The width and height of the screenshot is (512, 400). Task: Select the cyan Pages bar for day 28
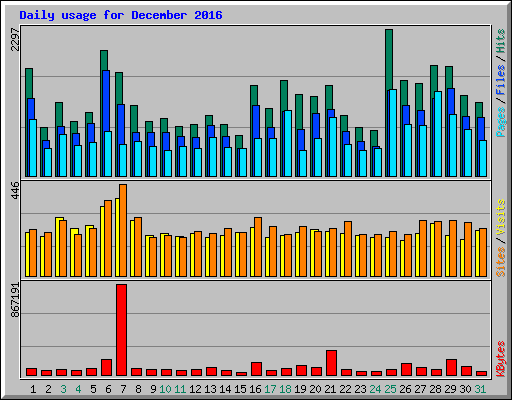coord(438,134)
